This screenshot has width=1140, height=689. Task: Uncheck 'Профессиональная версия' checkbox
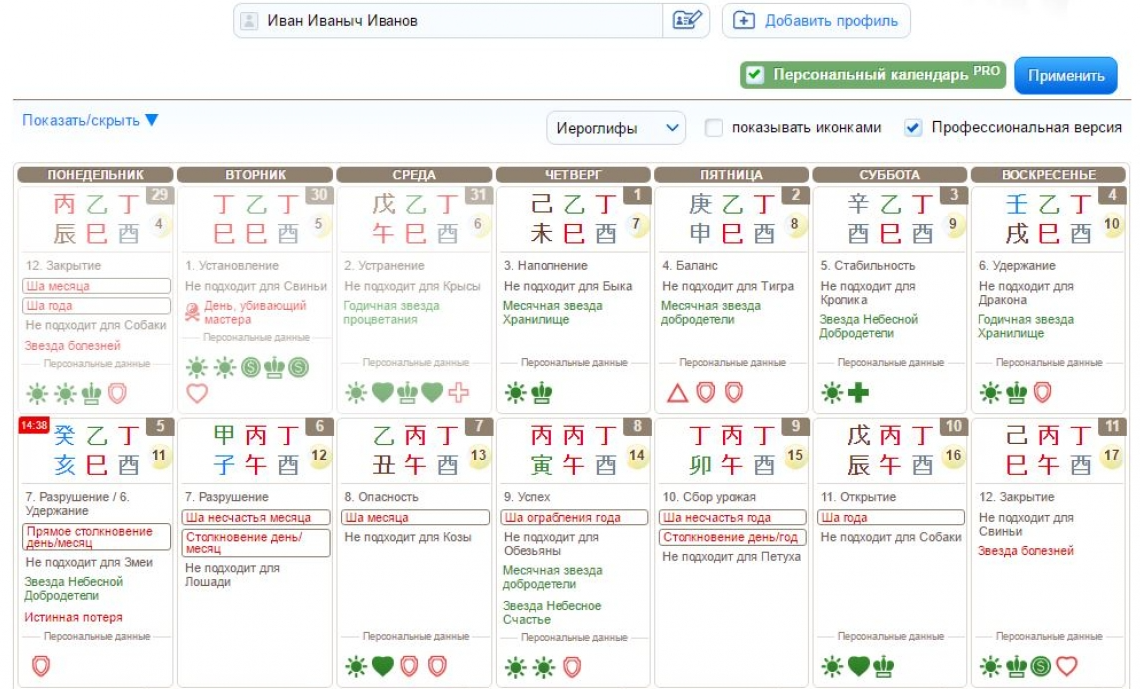912,128
